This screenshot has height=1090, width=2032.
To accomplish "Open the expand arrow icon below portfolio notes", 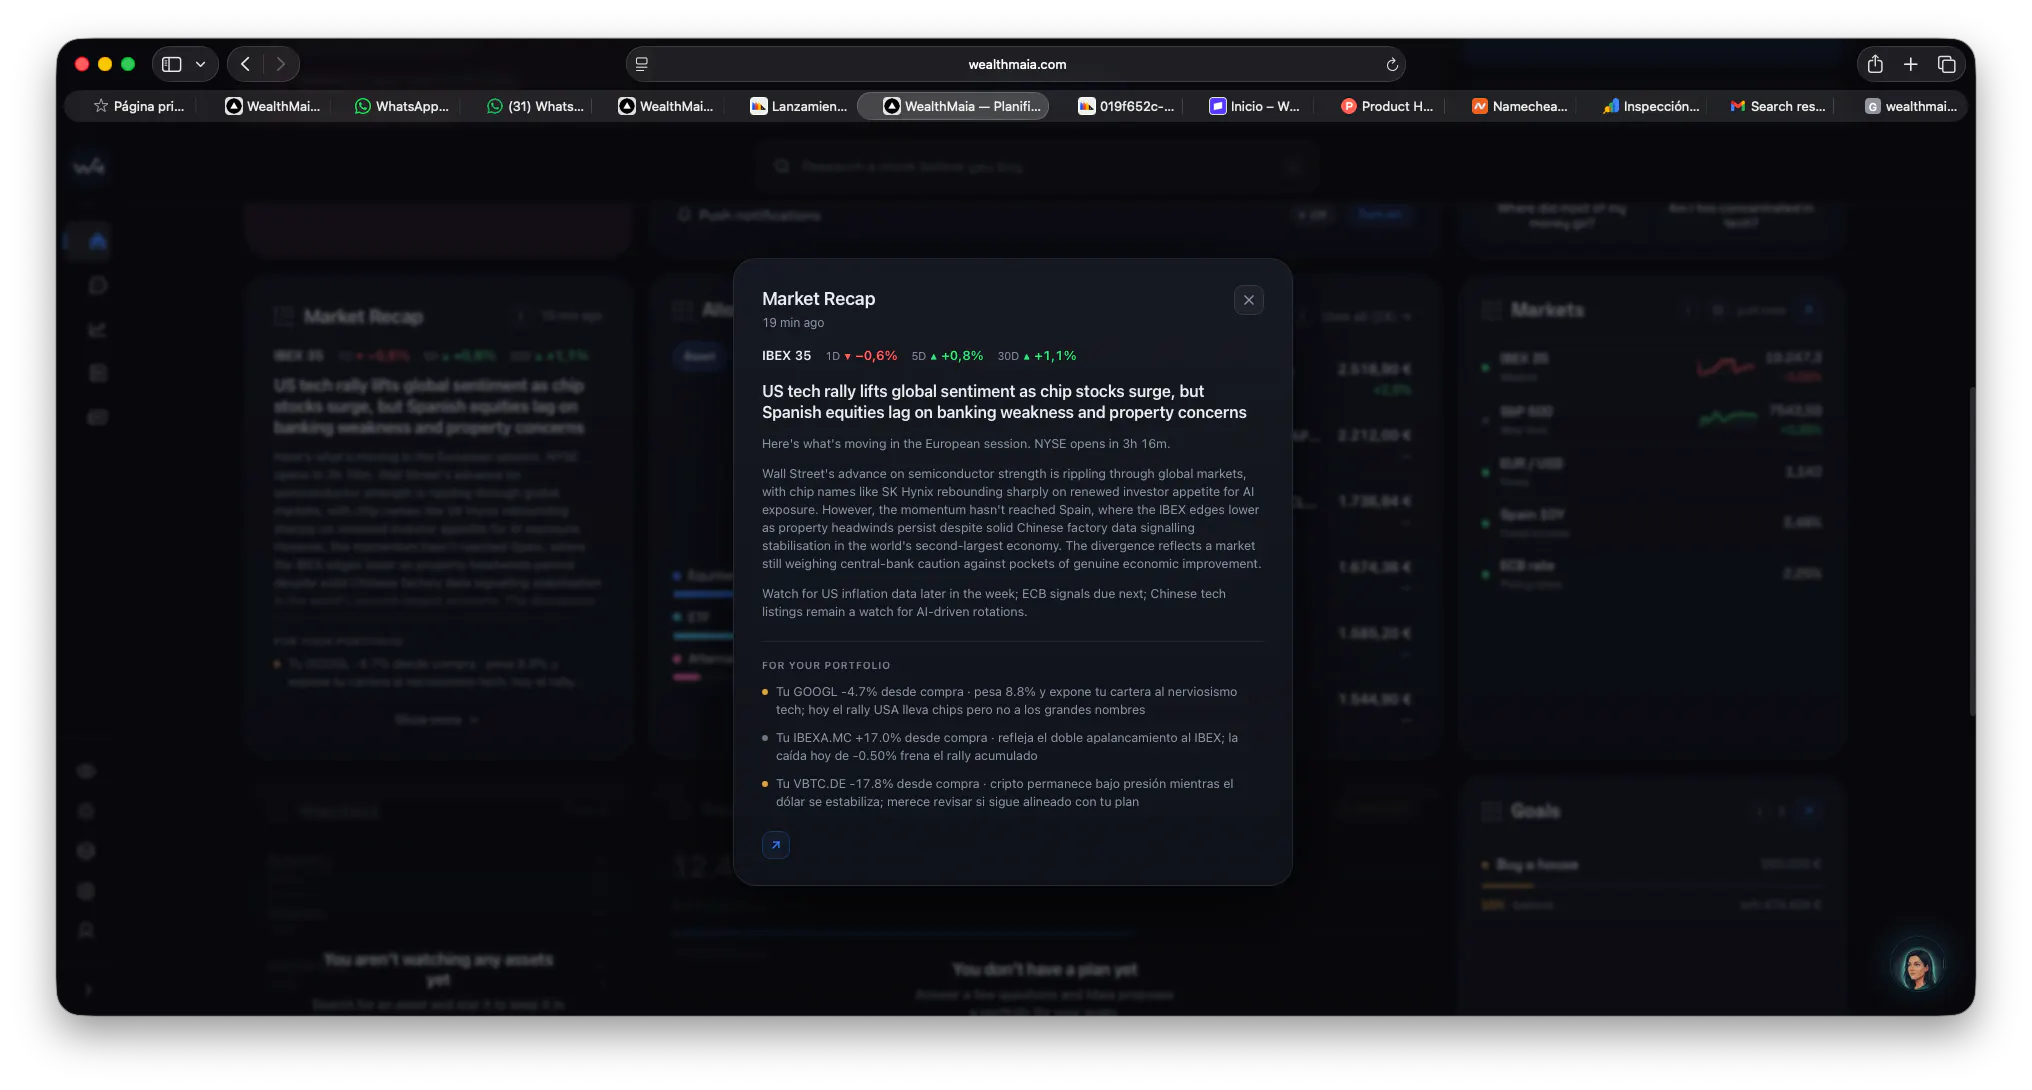I will [x=775, y=845].
